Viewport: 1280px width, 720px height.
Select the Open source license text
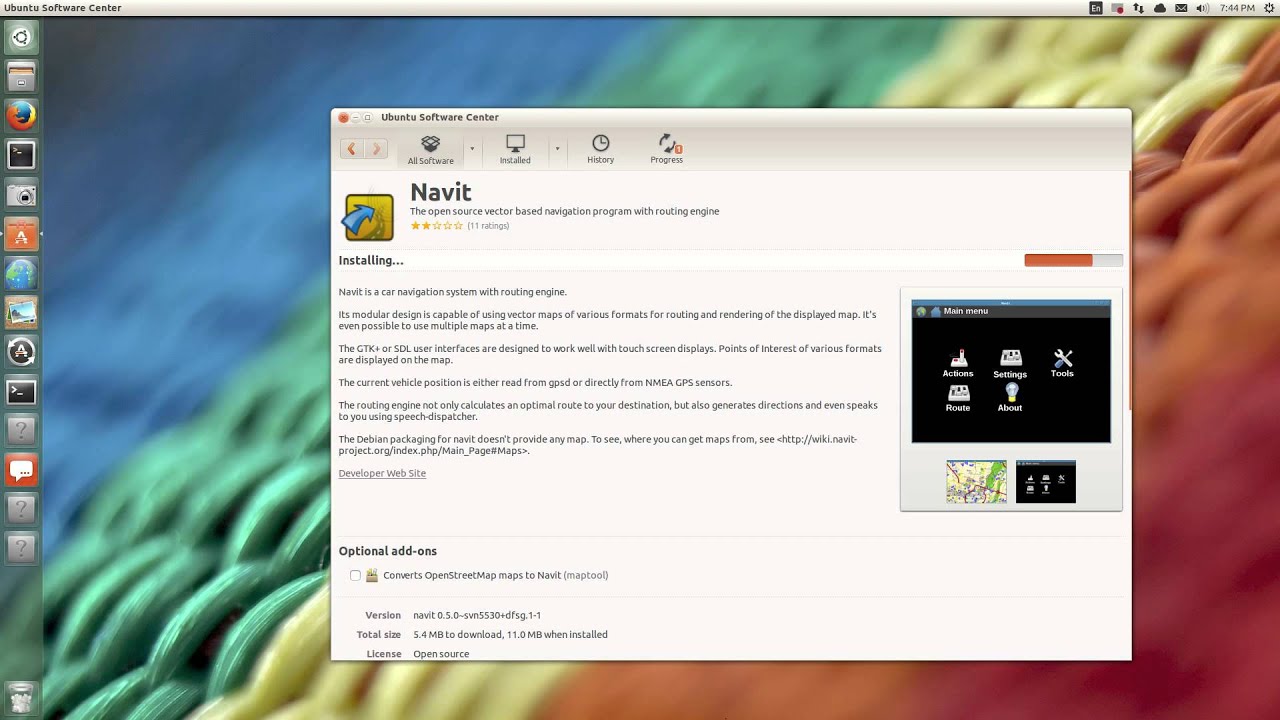pos(441,654)
